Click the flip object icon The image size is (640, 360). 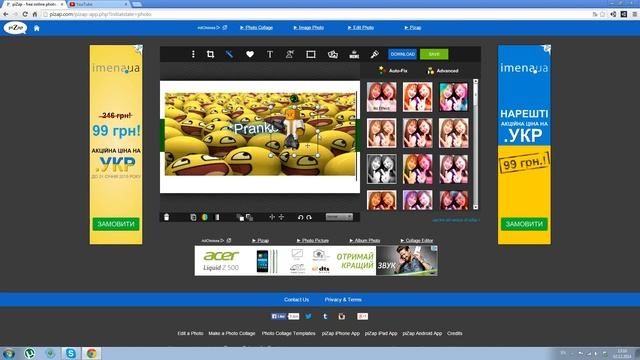click(217, 217)
